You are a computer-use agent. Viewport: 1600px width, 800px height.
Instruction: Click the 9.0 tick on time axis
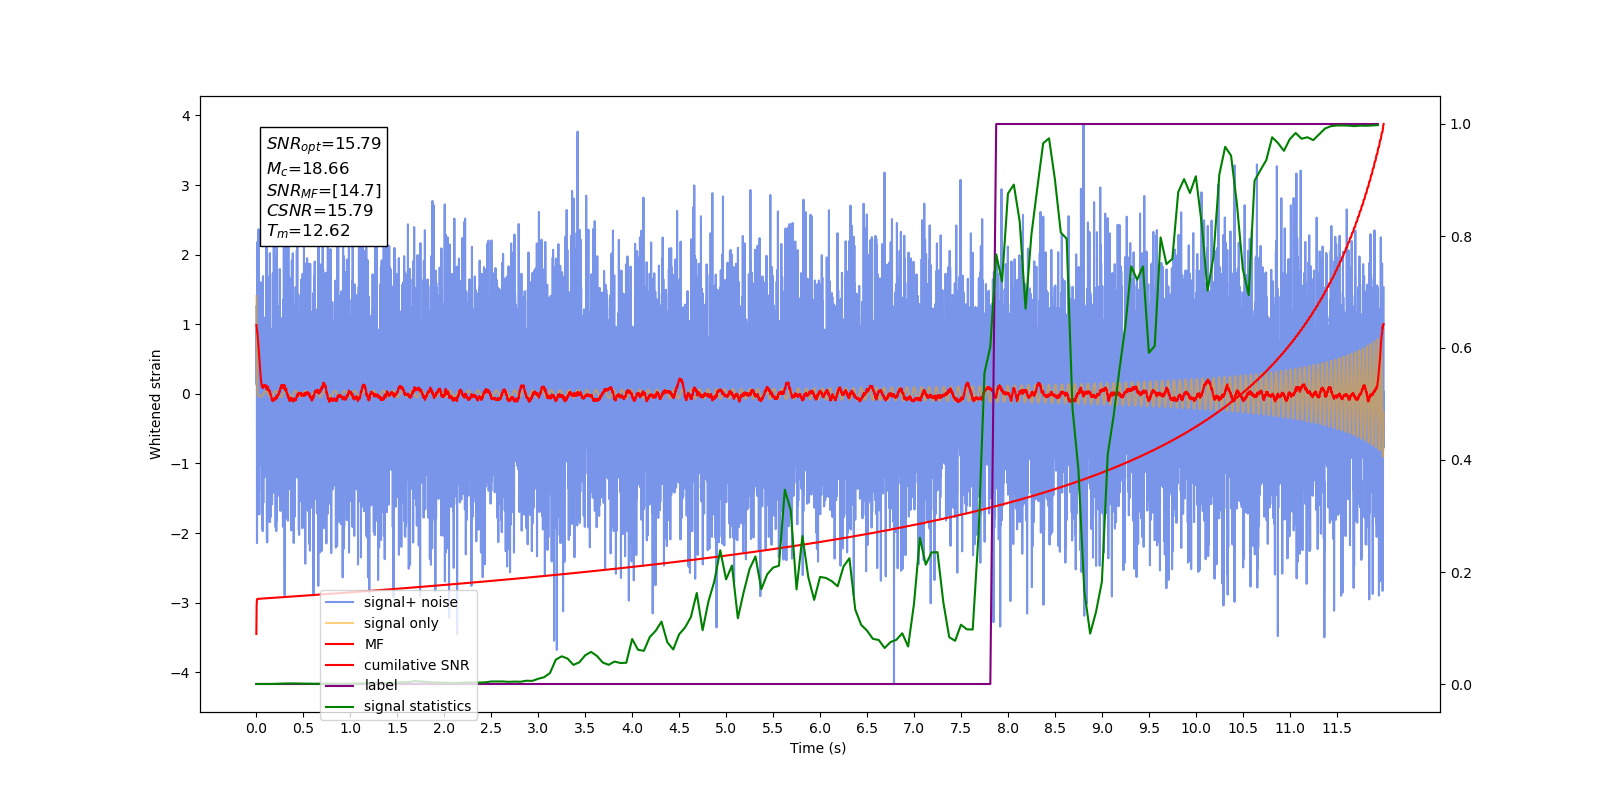(1102, 728)
